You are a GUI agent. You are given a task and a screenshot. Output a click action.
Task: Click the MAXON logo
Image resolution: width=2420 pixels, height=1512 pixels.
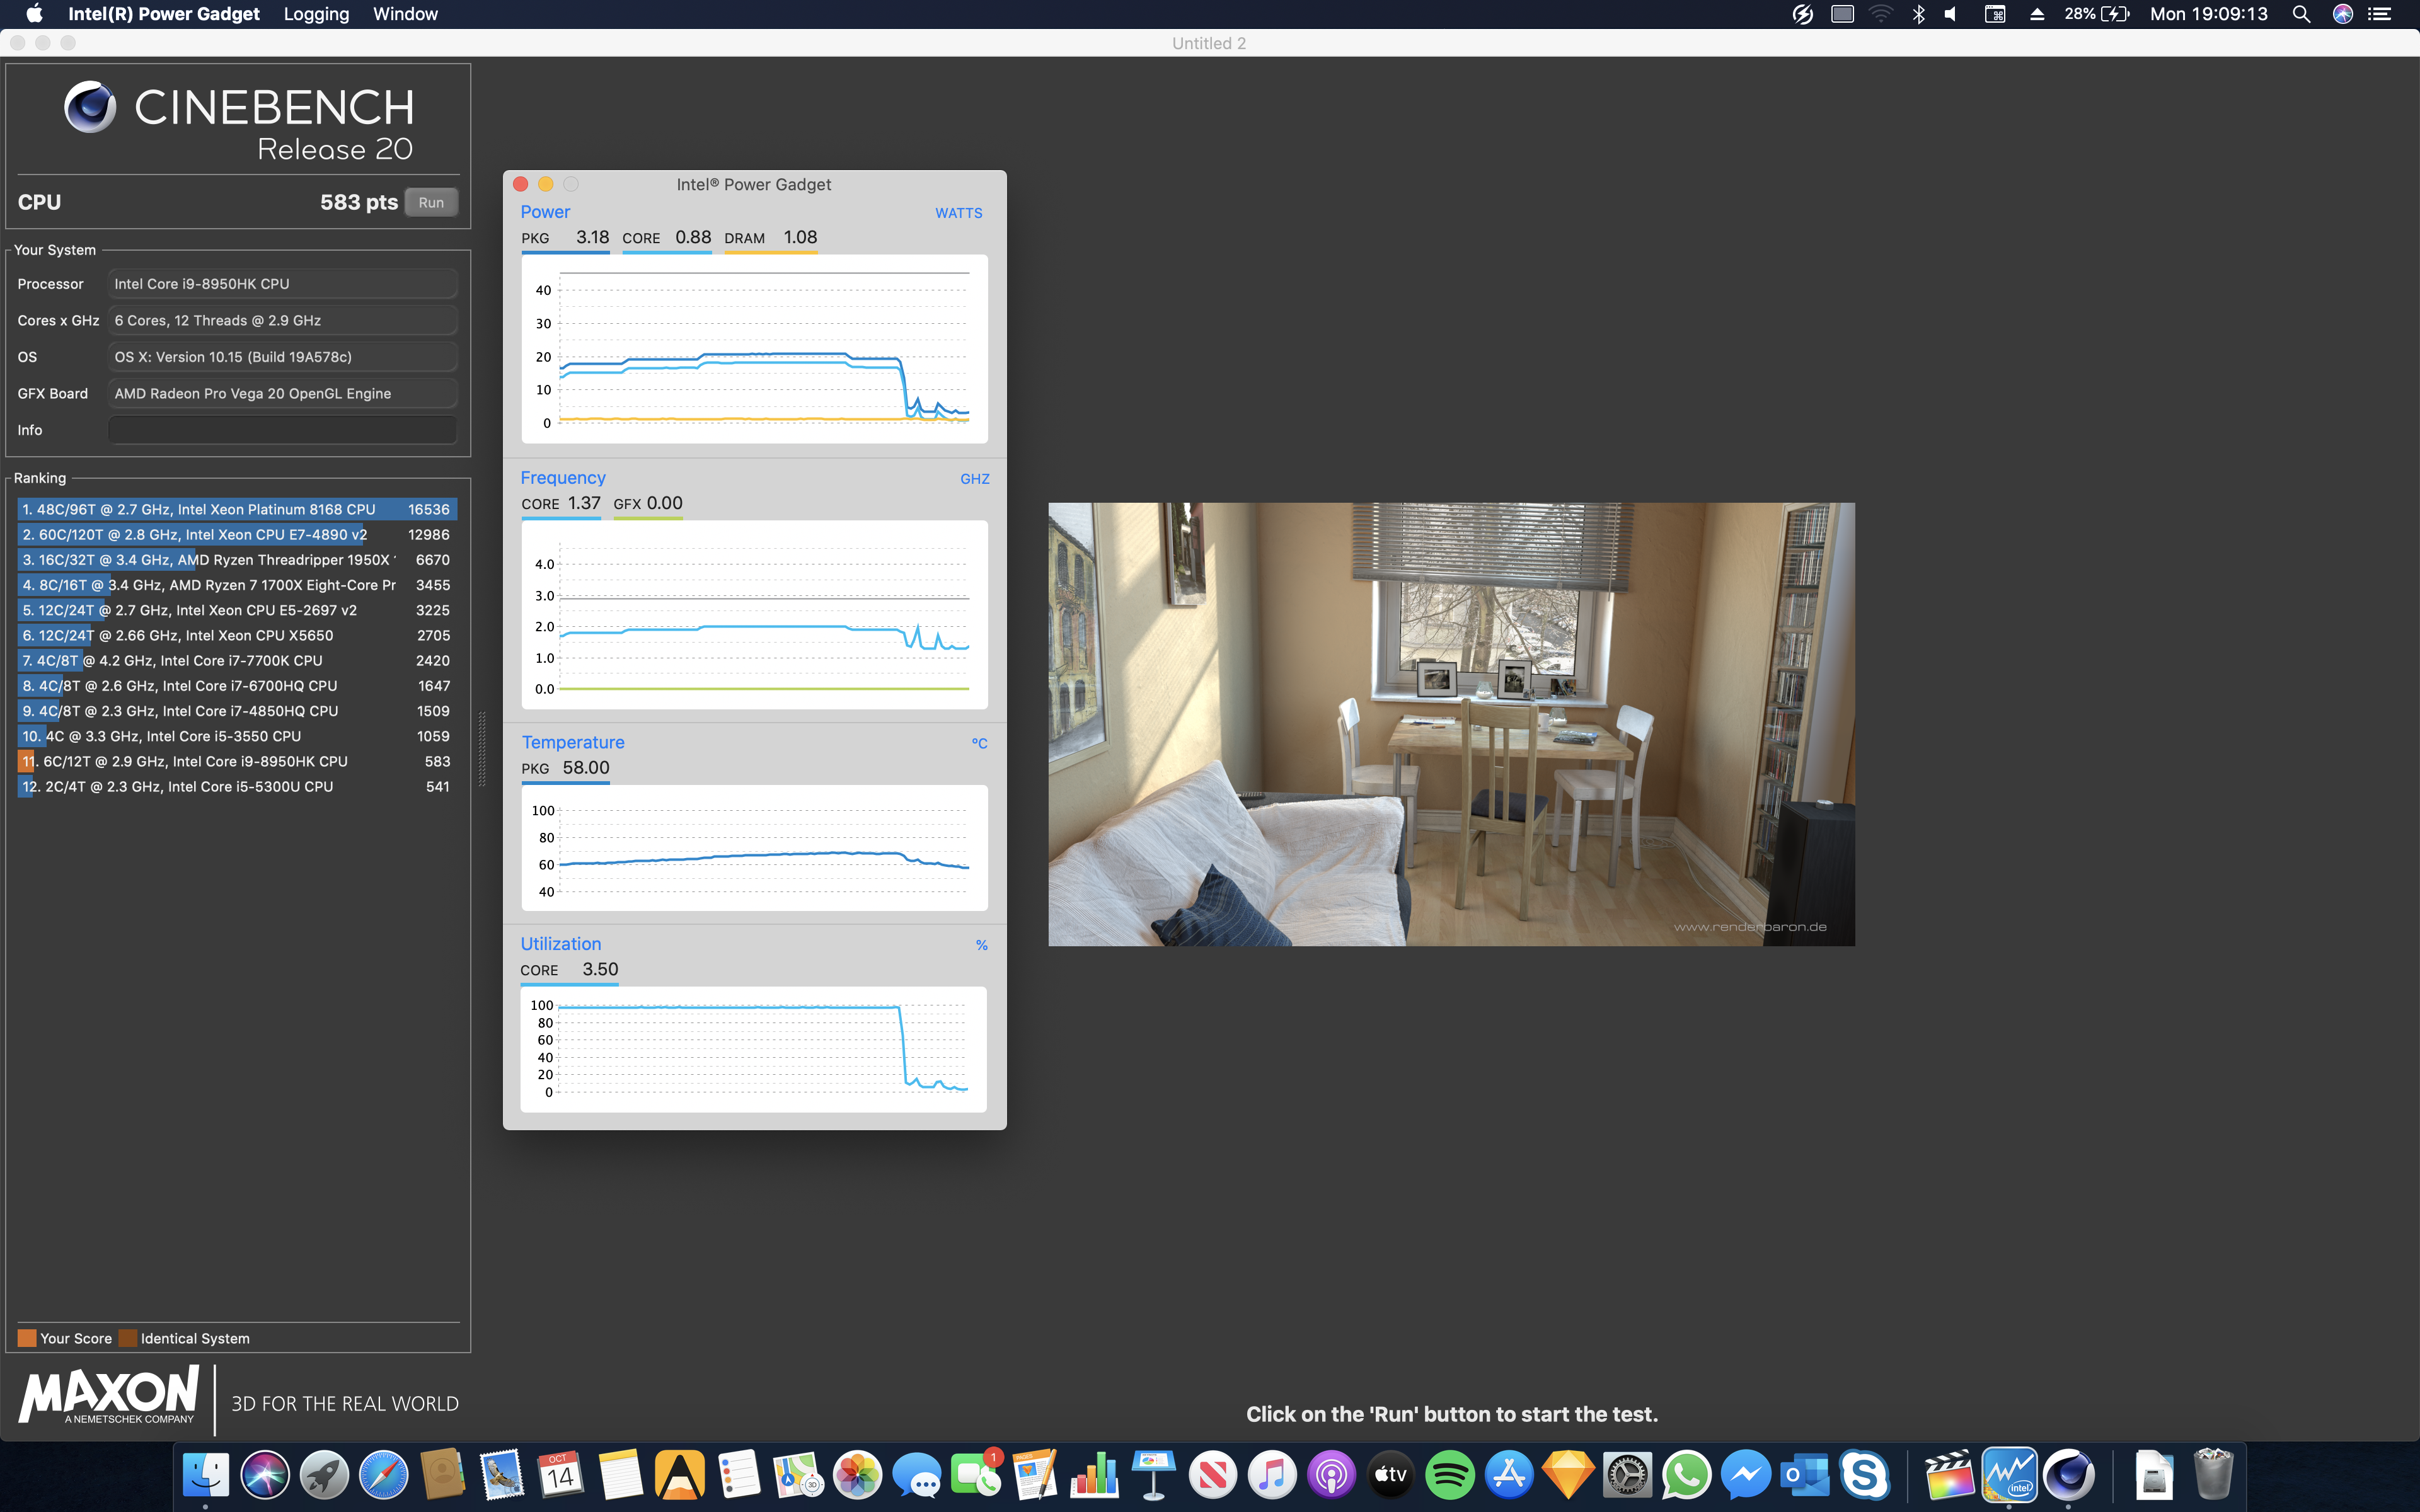(x=109, y=1396)
